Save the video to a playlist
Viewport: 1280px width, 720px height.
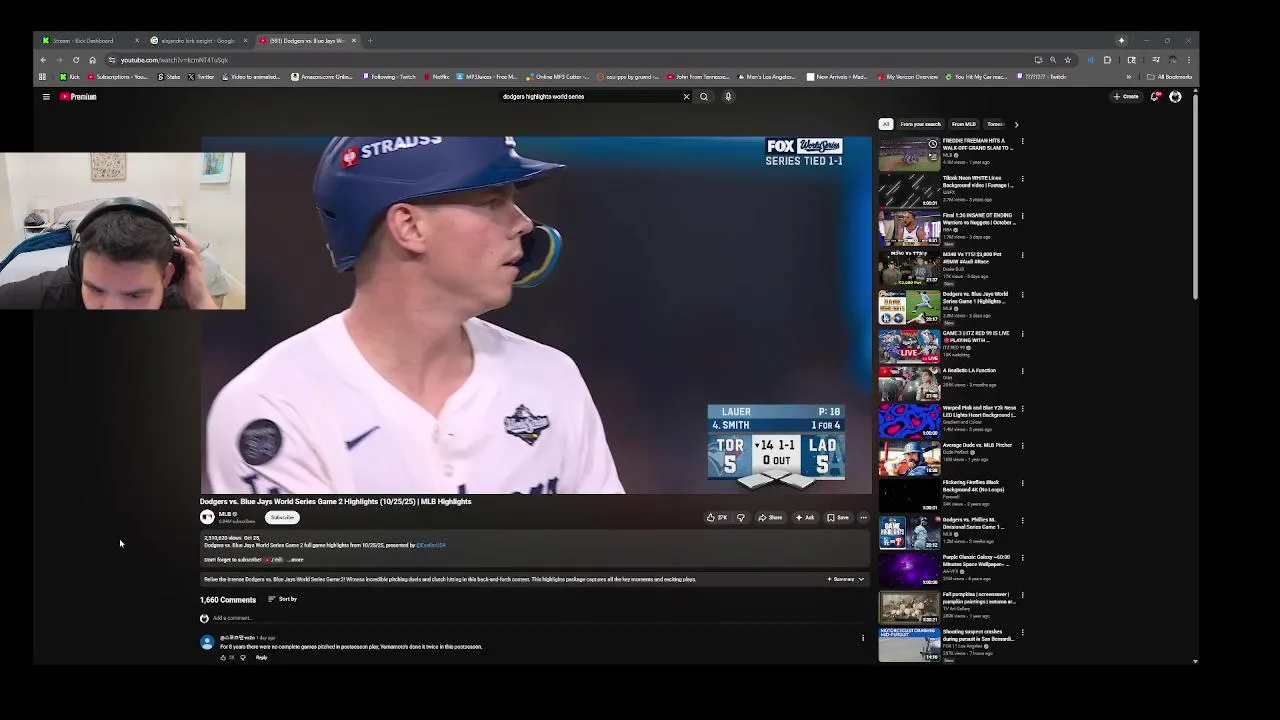tap(838, 518)
